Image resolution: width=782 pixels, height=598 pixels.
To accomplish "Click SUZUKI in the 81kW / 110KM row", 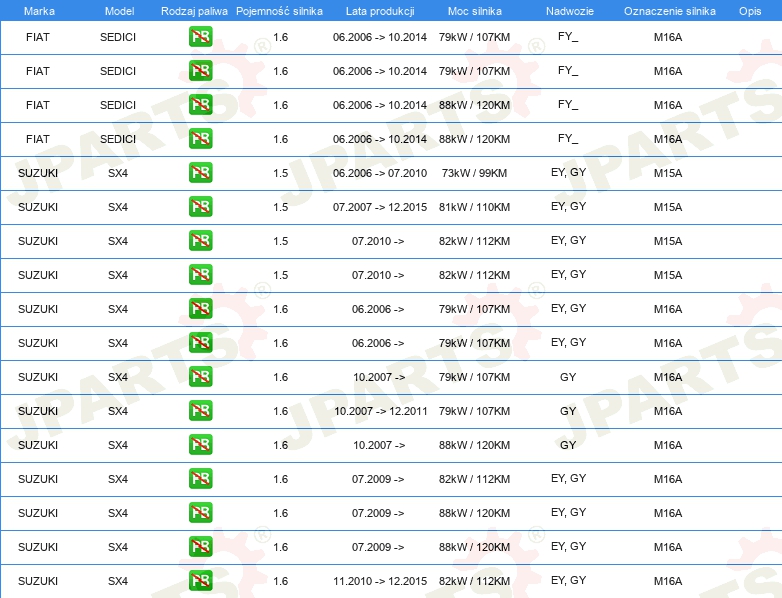I will pyautogui.click(x=38, y=207).
